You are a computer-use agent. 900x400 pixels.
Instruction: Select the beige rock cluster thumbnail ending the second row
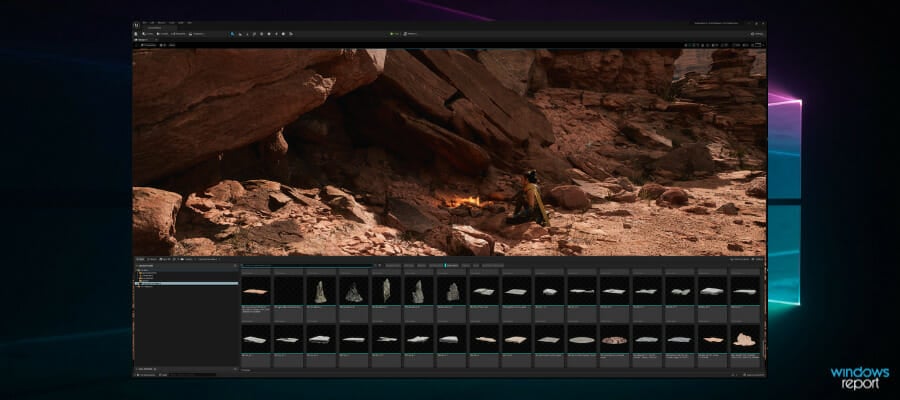click(x=744, y=339)
